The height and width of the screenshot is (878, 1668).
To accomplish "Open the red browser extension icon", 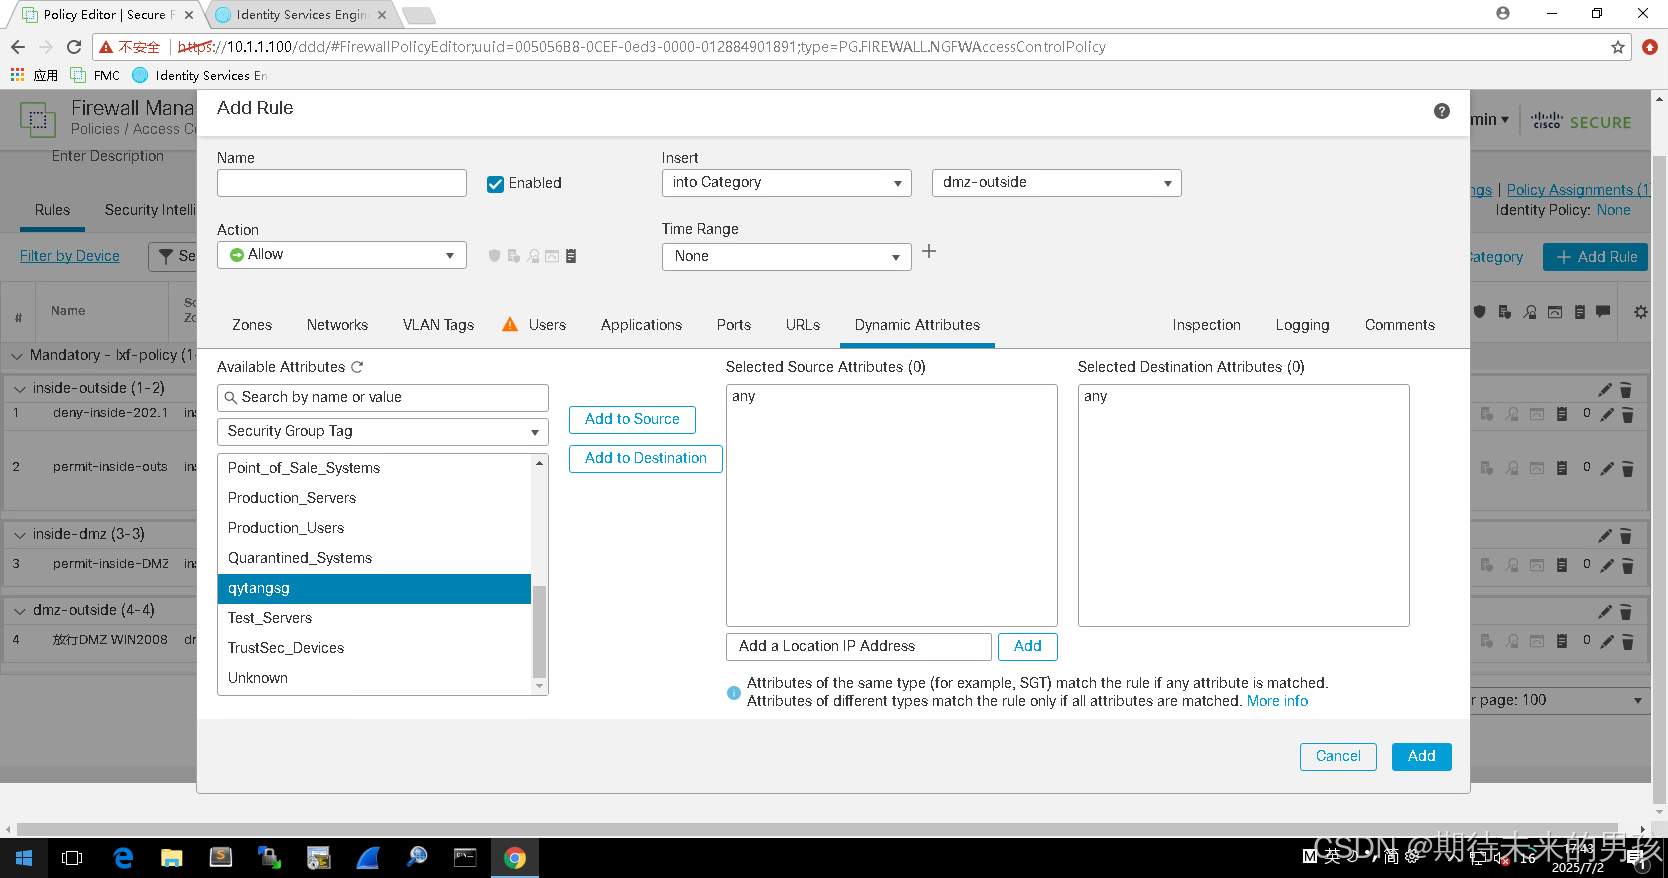I will 1649,47.
